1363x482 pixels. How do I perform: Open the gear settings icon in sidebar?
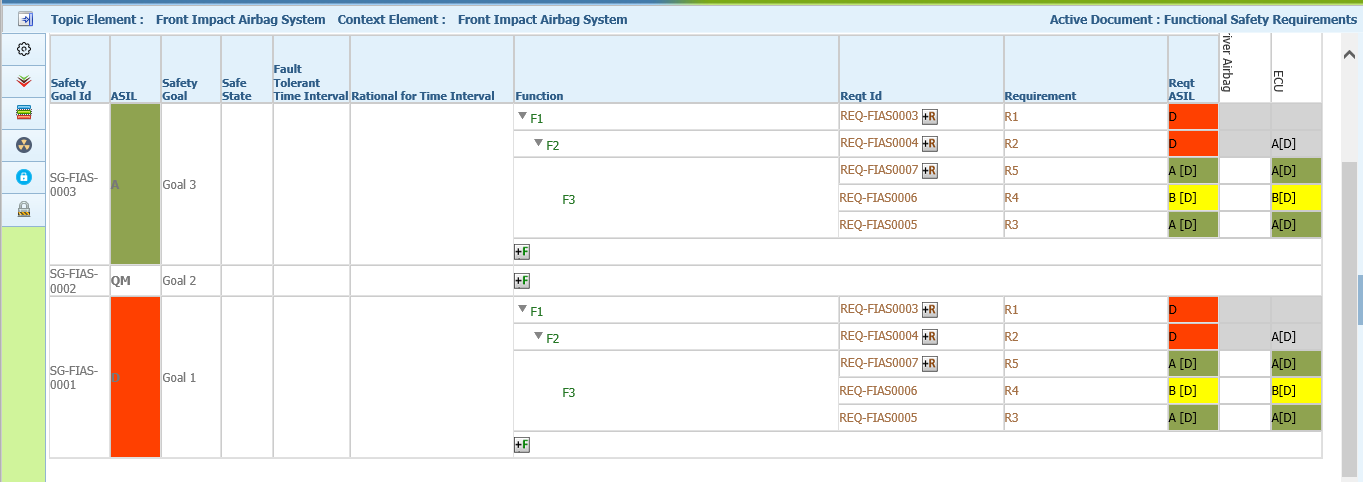point(24,49)
